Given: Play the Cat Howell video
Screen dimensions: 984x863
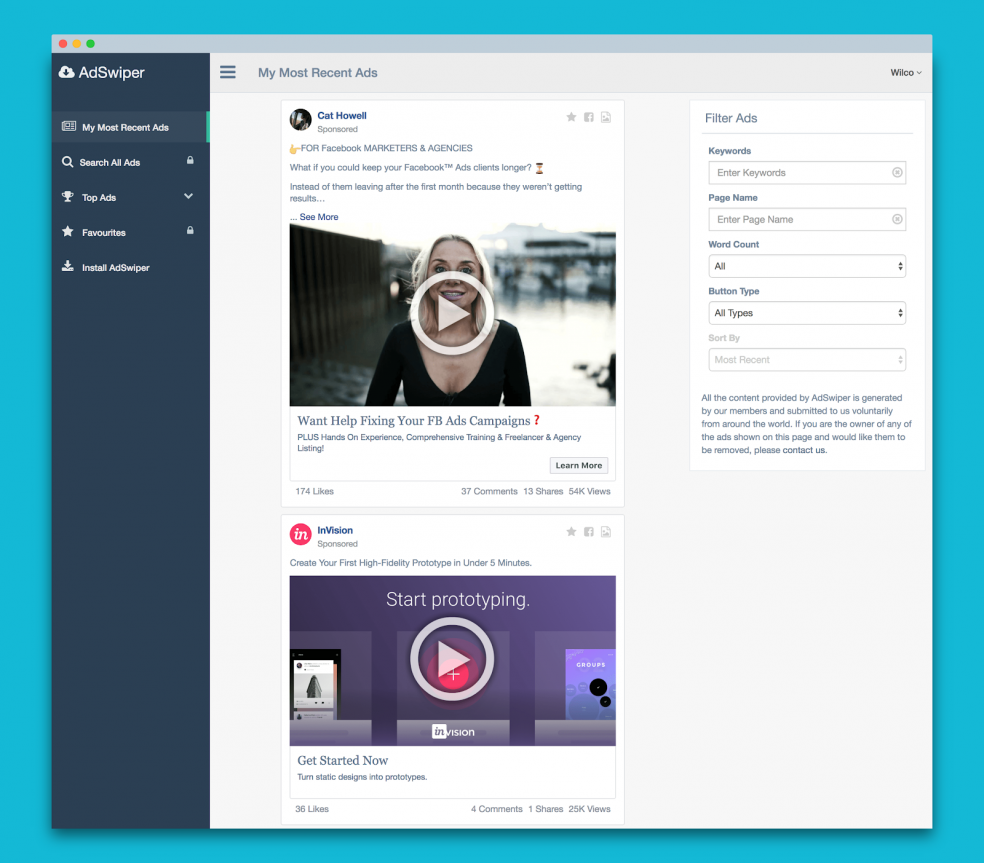Looking at the screenshot, I should click(x=452, y=314).
